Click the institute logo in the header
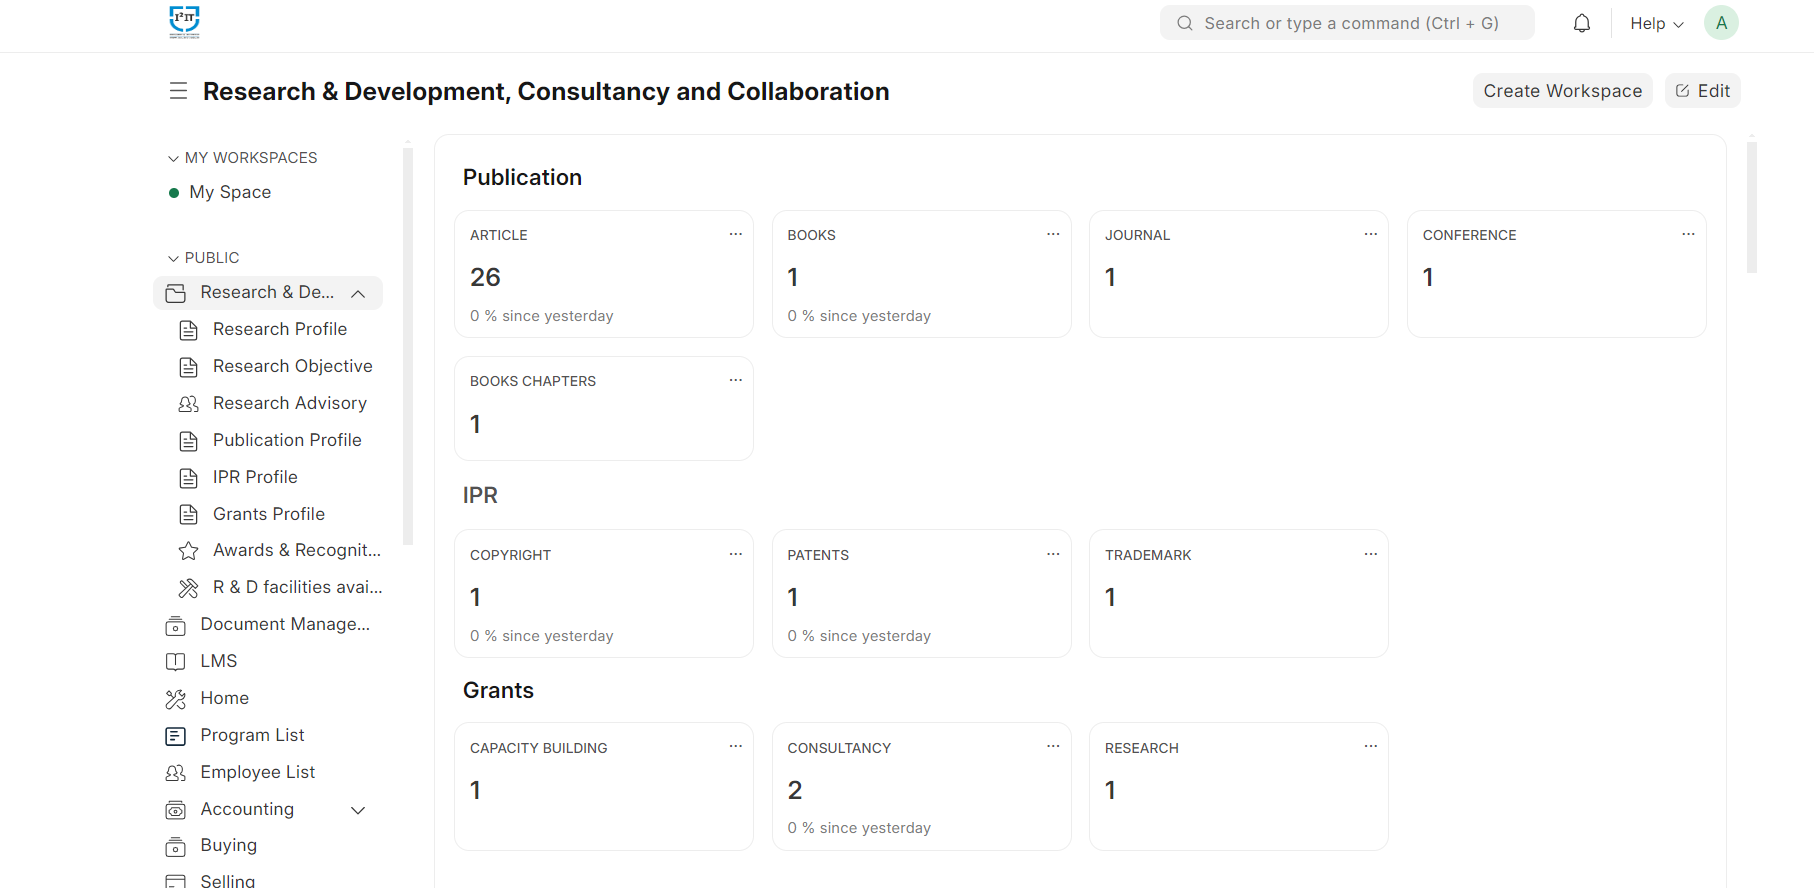Viewport: 1814px width, 888px height. click(185, 22)
